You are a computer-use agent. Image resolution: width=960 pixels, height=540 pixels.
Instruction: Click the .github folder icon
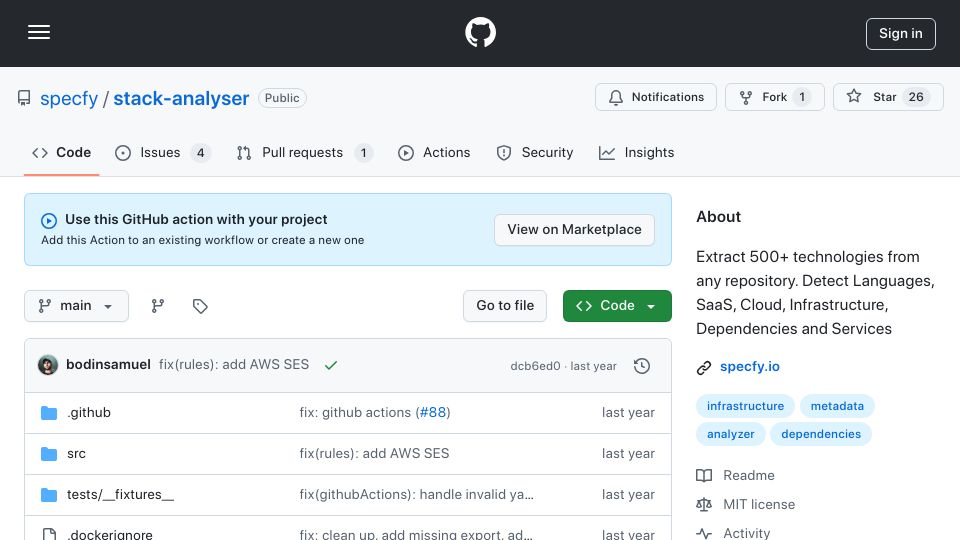pos(49,413)
